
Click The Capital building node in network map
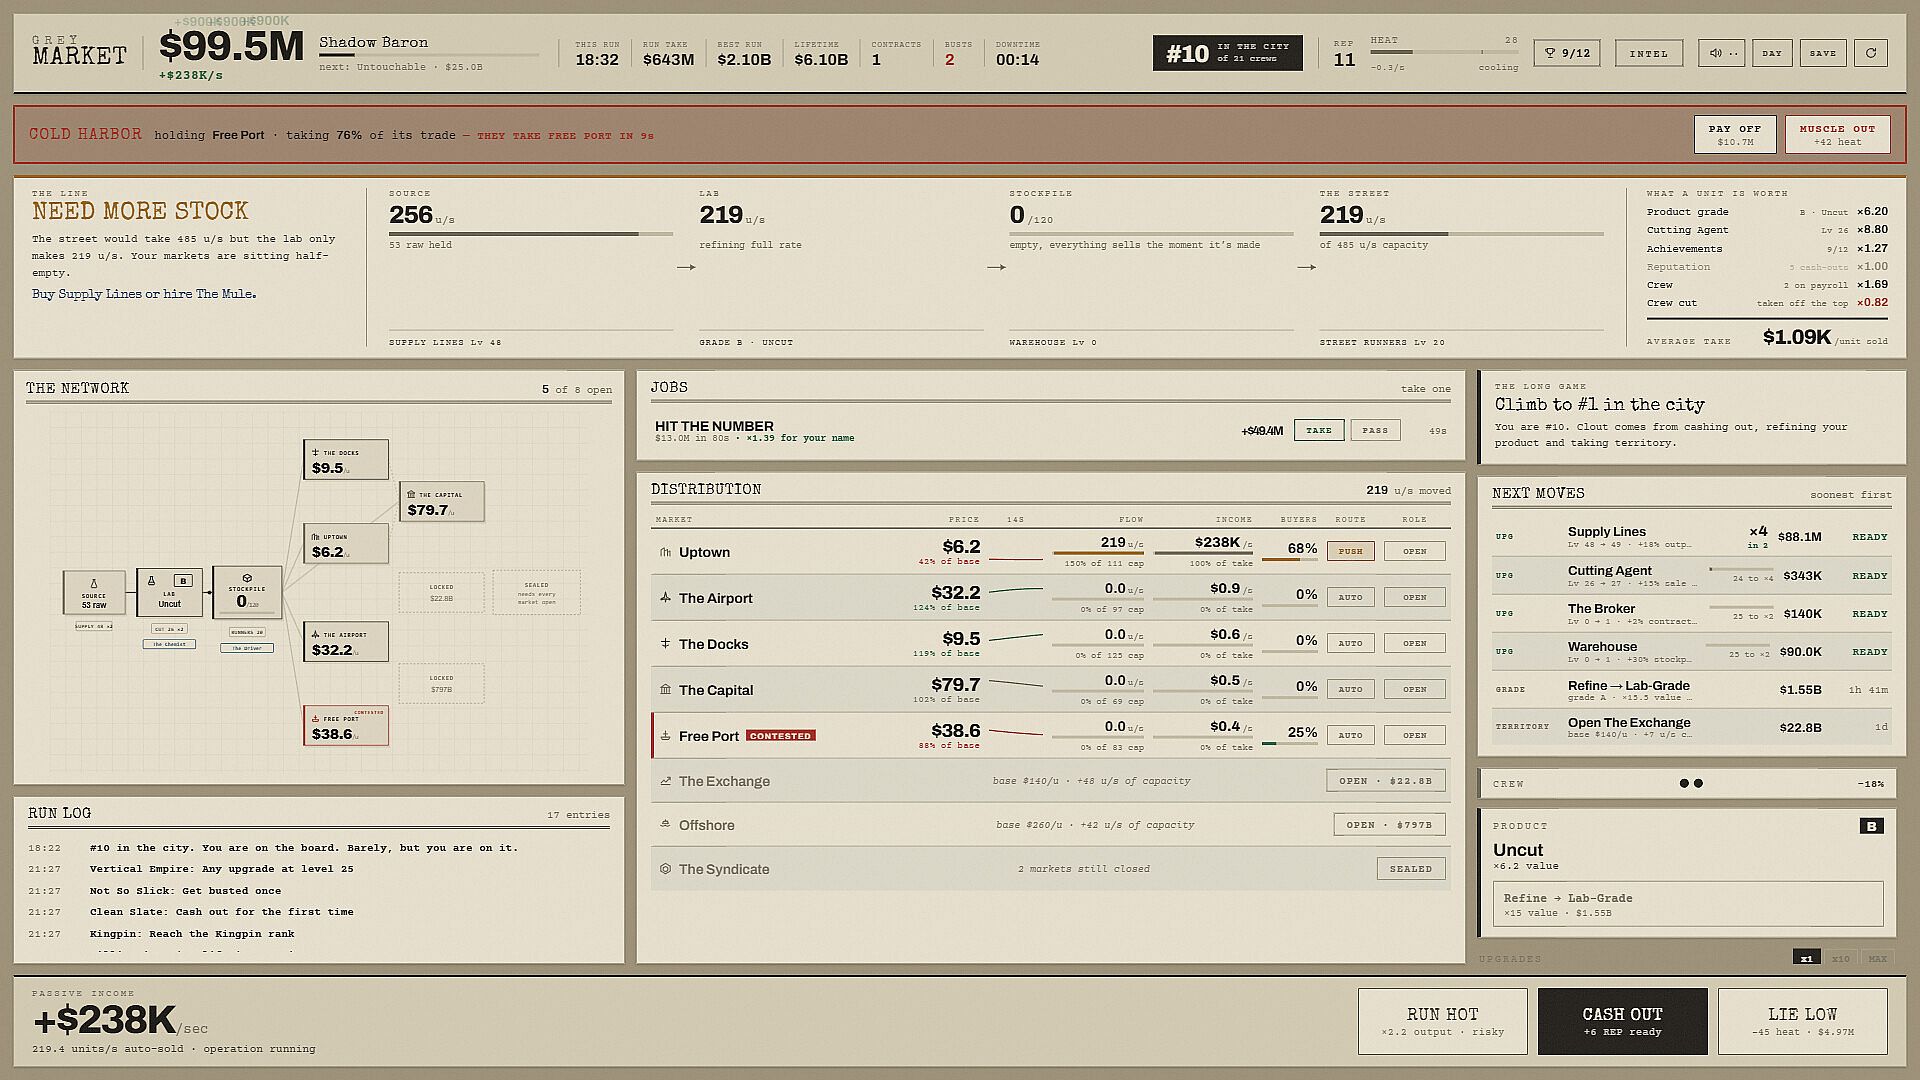coord(442,502)
